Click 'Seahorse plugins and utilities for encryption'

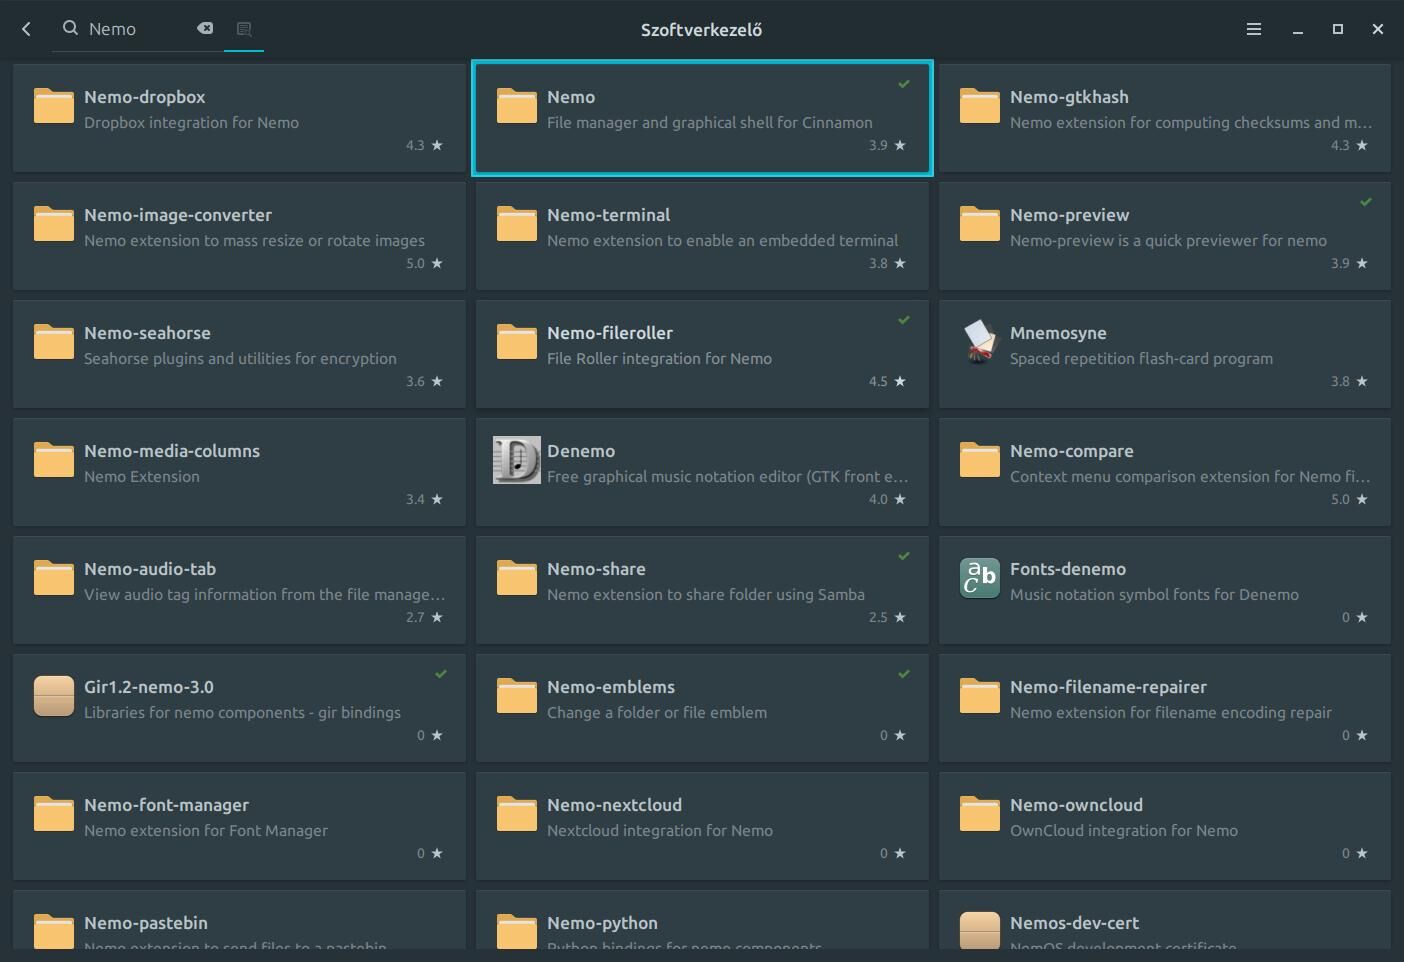coord(240,359)
